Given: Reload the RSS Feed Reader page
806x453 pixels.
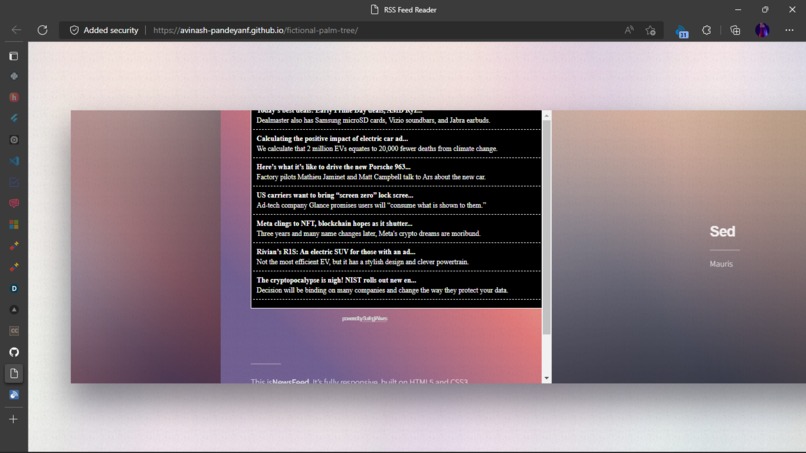Looking at the screenshot, I should pos(42,30).
